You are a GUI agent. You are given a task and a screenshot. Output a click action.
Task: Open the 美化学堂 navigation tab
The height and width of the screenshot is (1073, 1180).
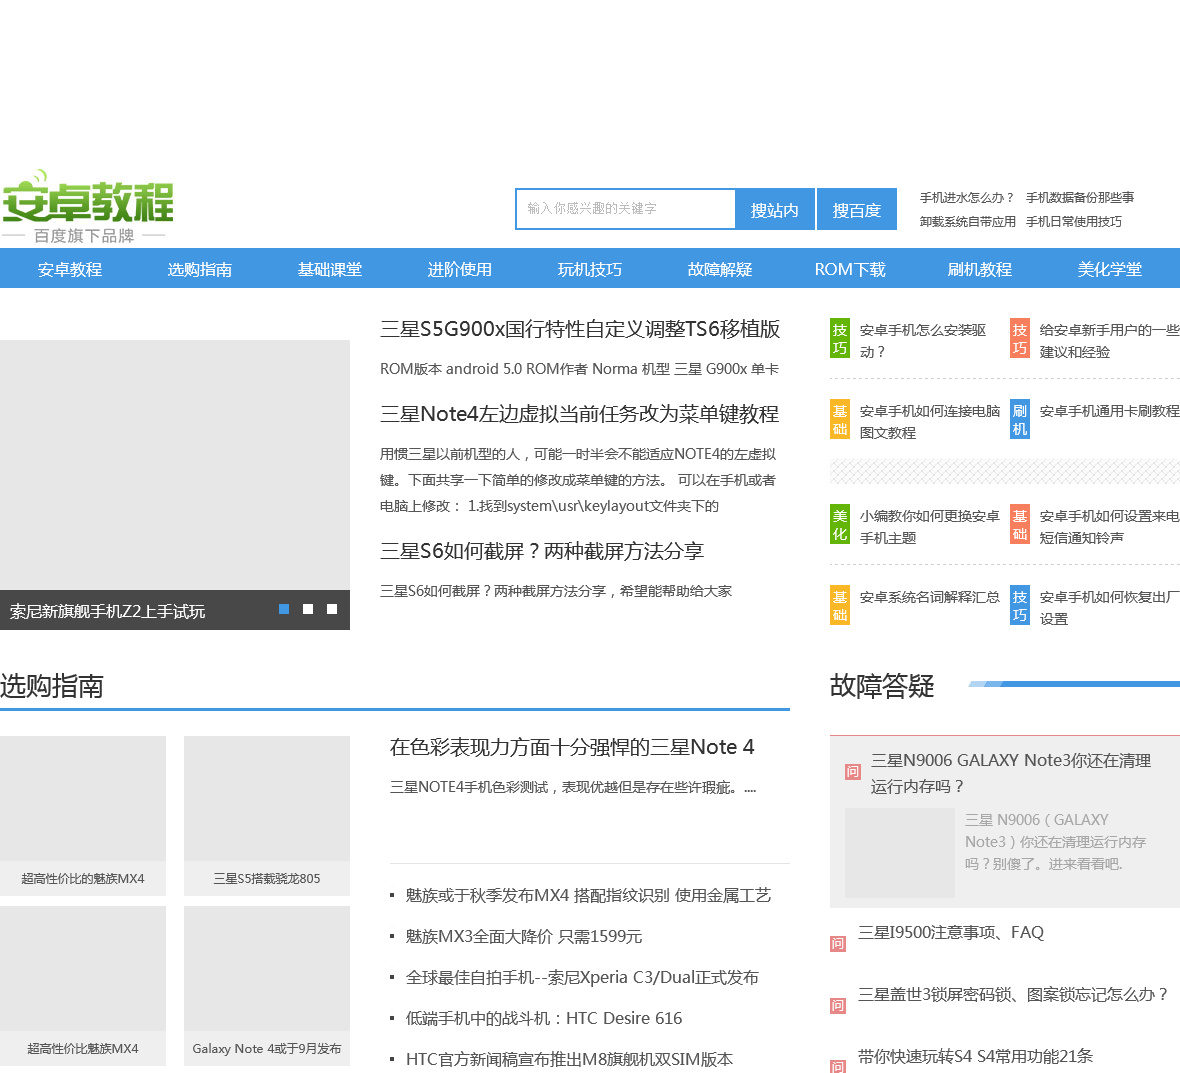[1110, 269]
